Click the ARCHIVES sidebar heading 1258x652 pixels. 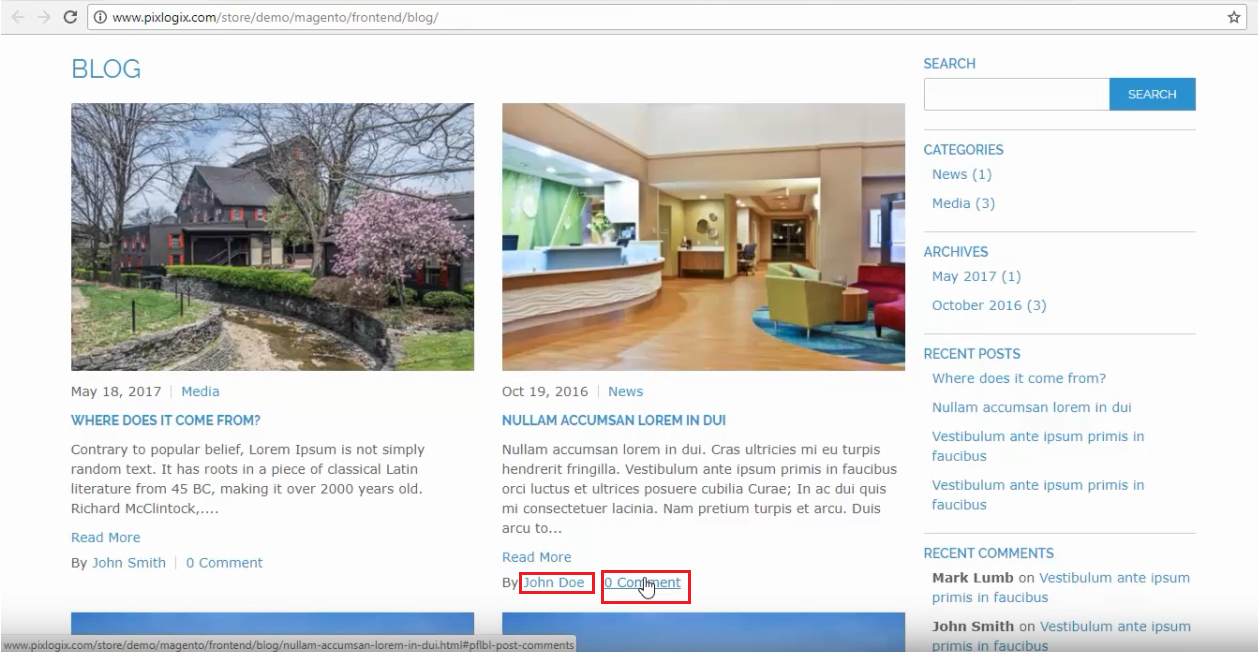point(956,251)
